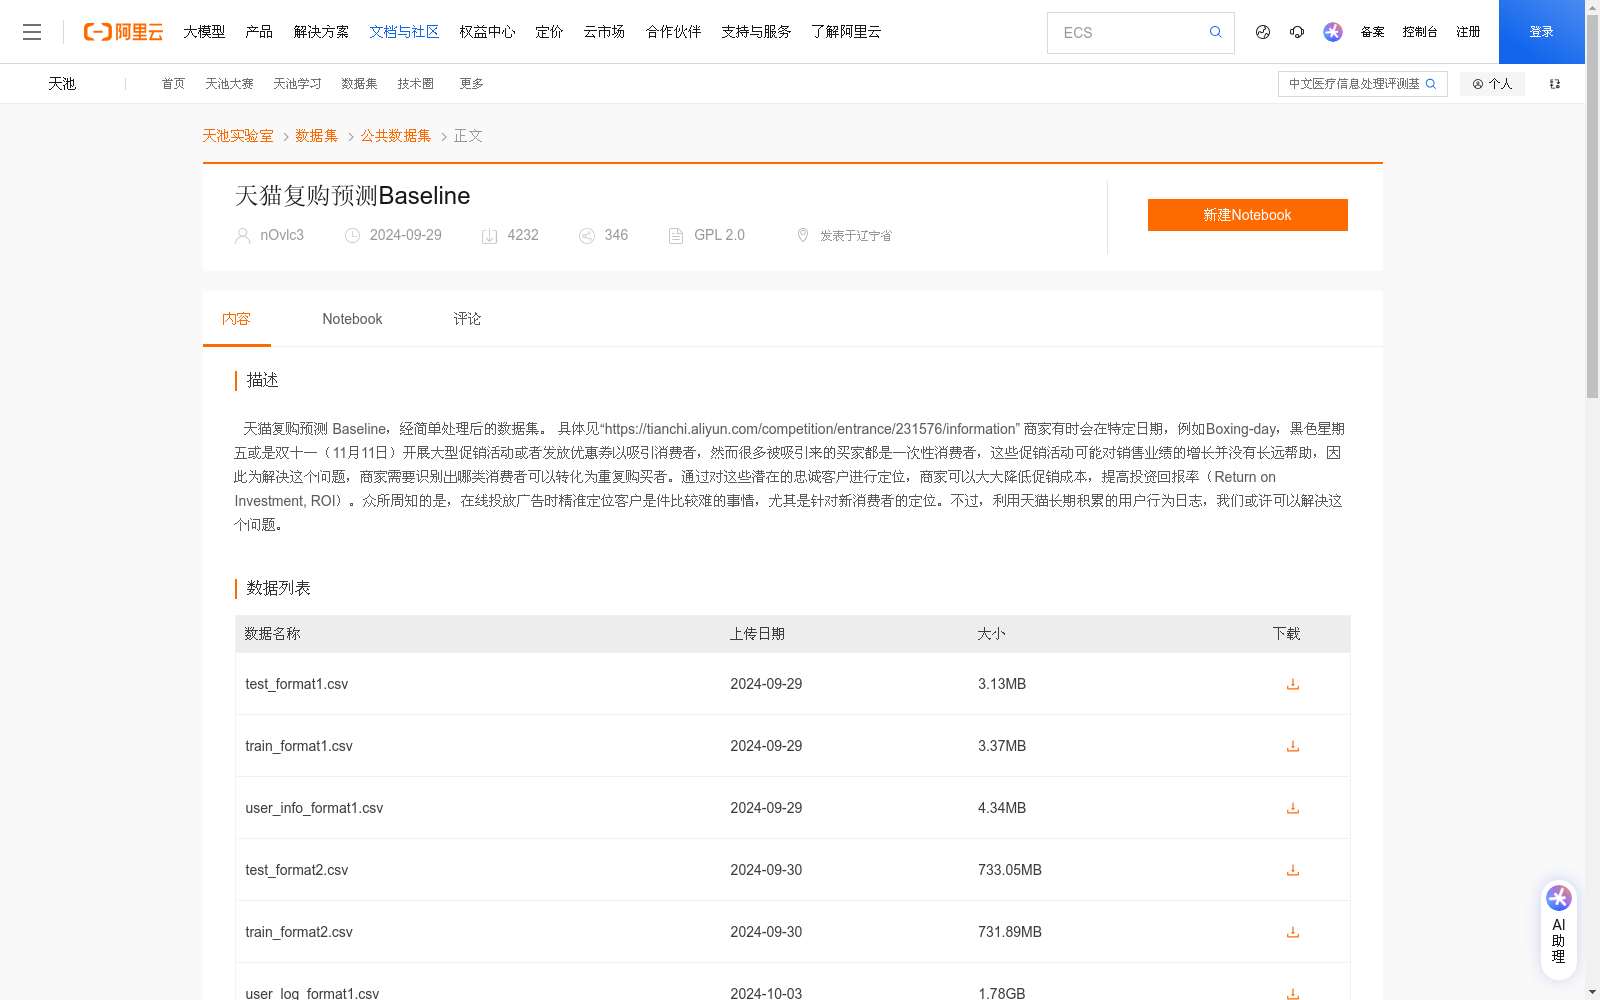Click the 注册 link
1600x1000 pixels.
1468,32
